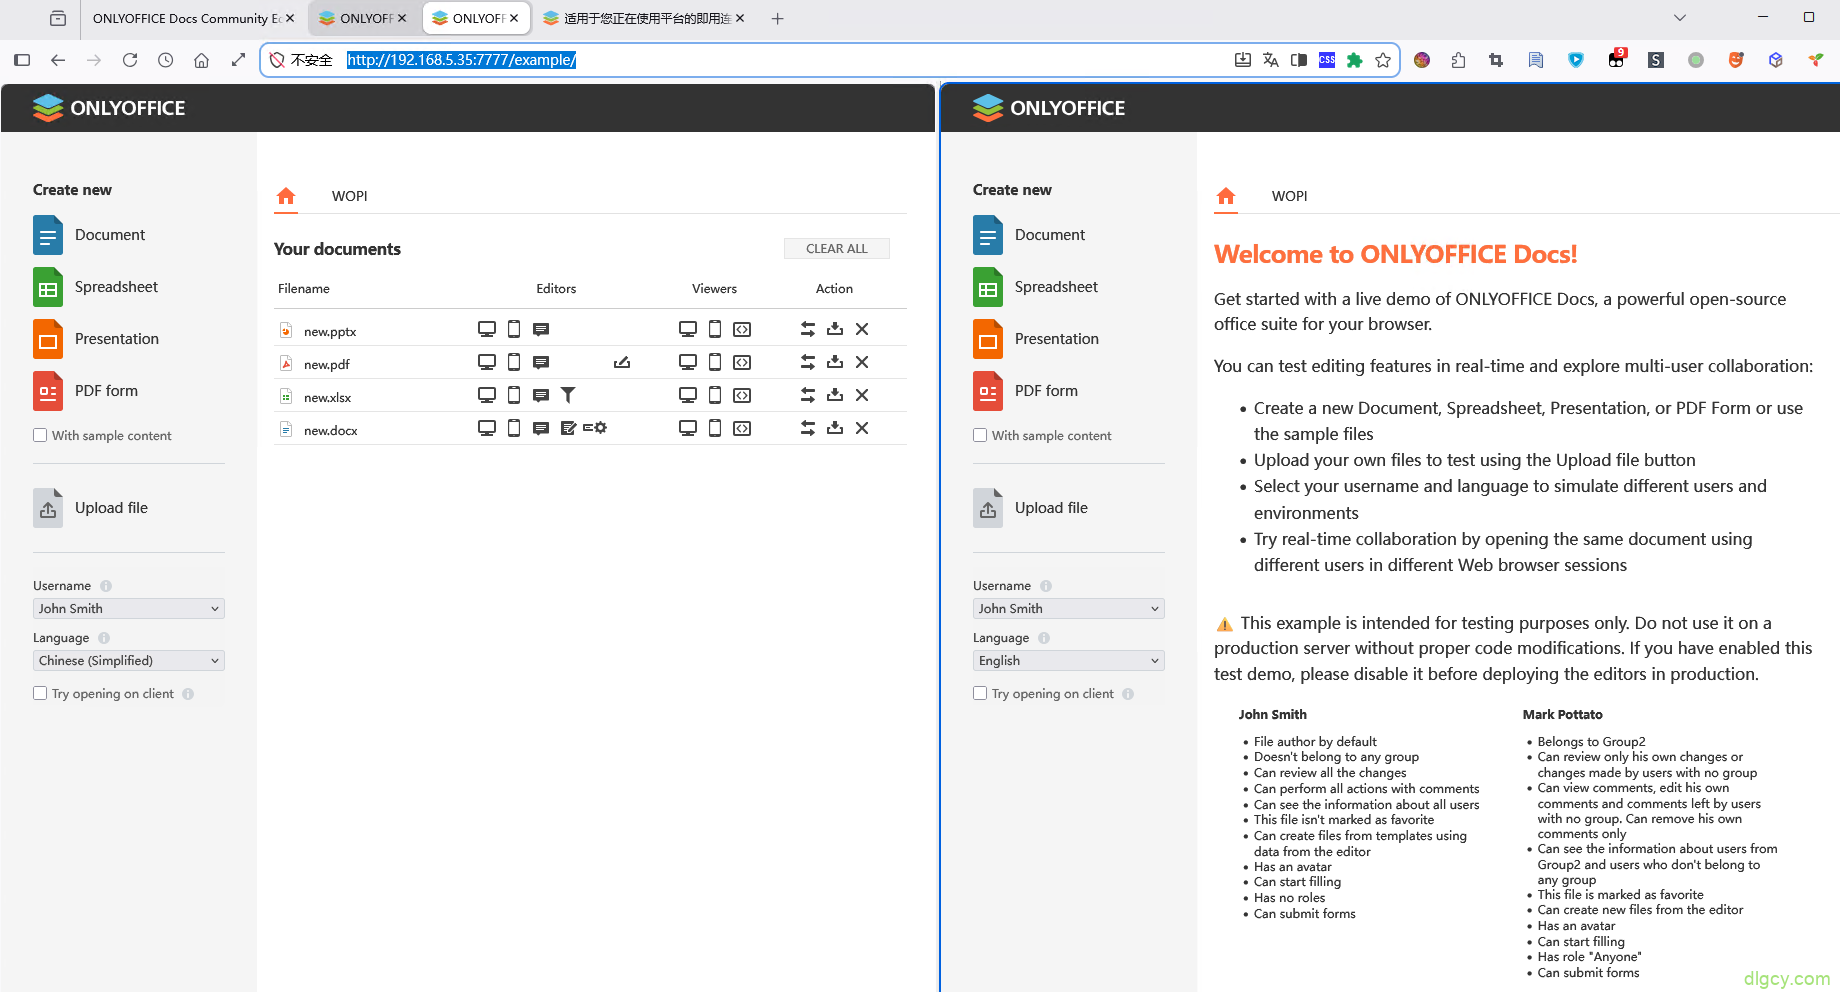1840x992 pixels.
Task: Click Upload file in left pane
Action: point(91,508)
